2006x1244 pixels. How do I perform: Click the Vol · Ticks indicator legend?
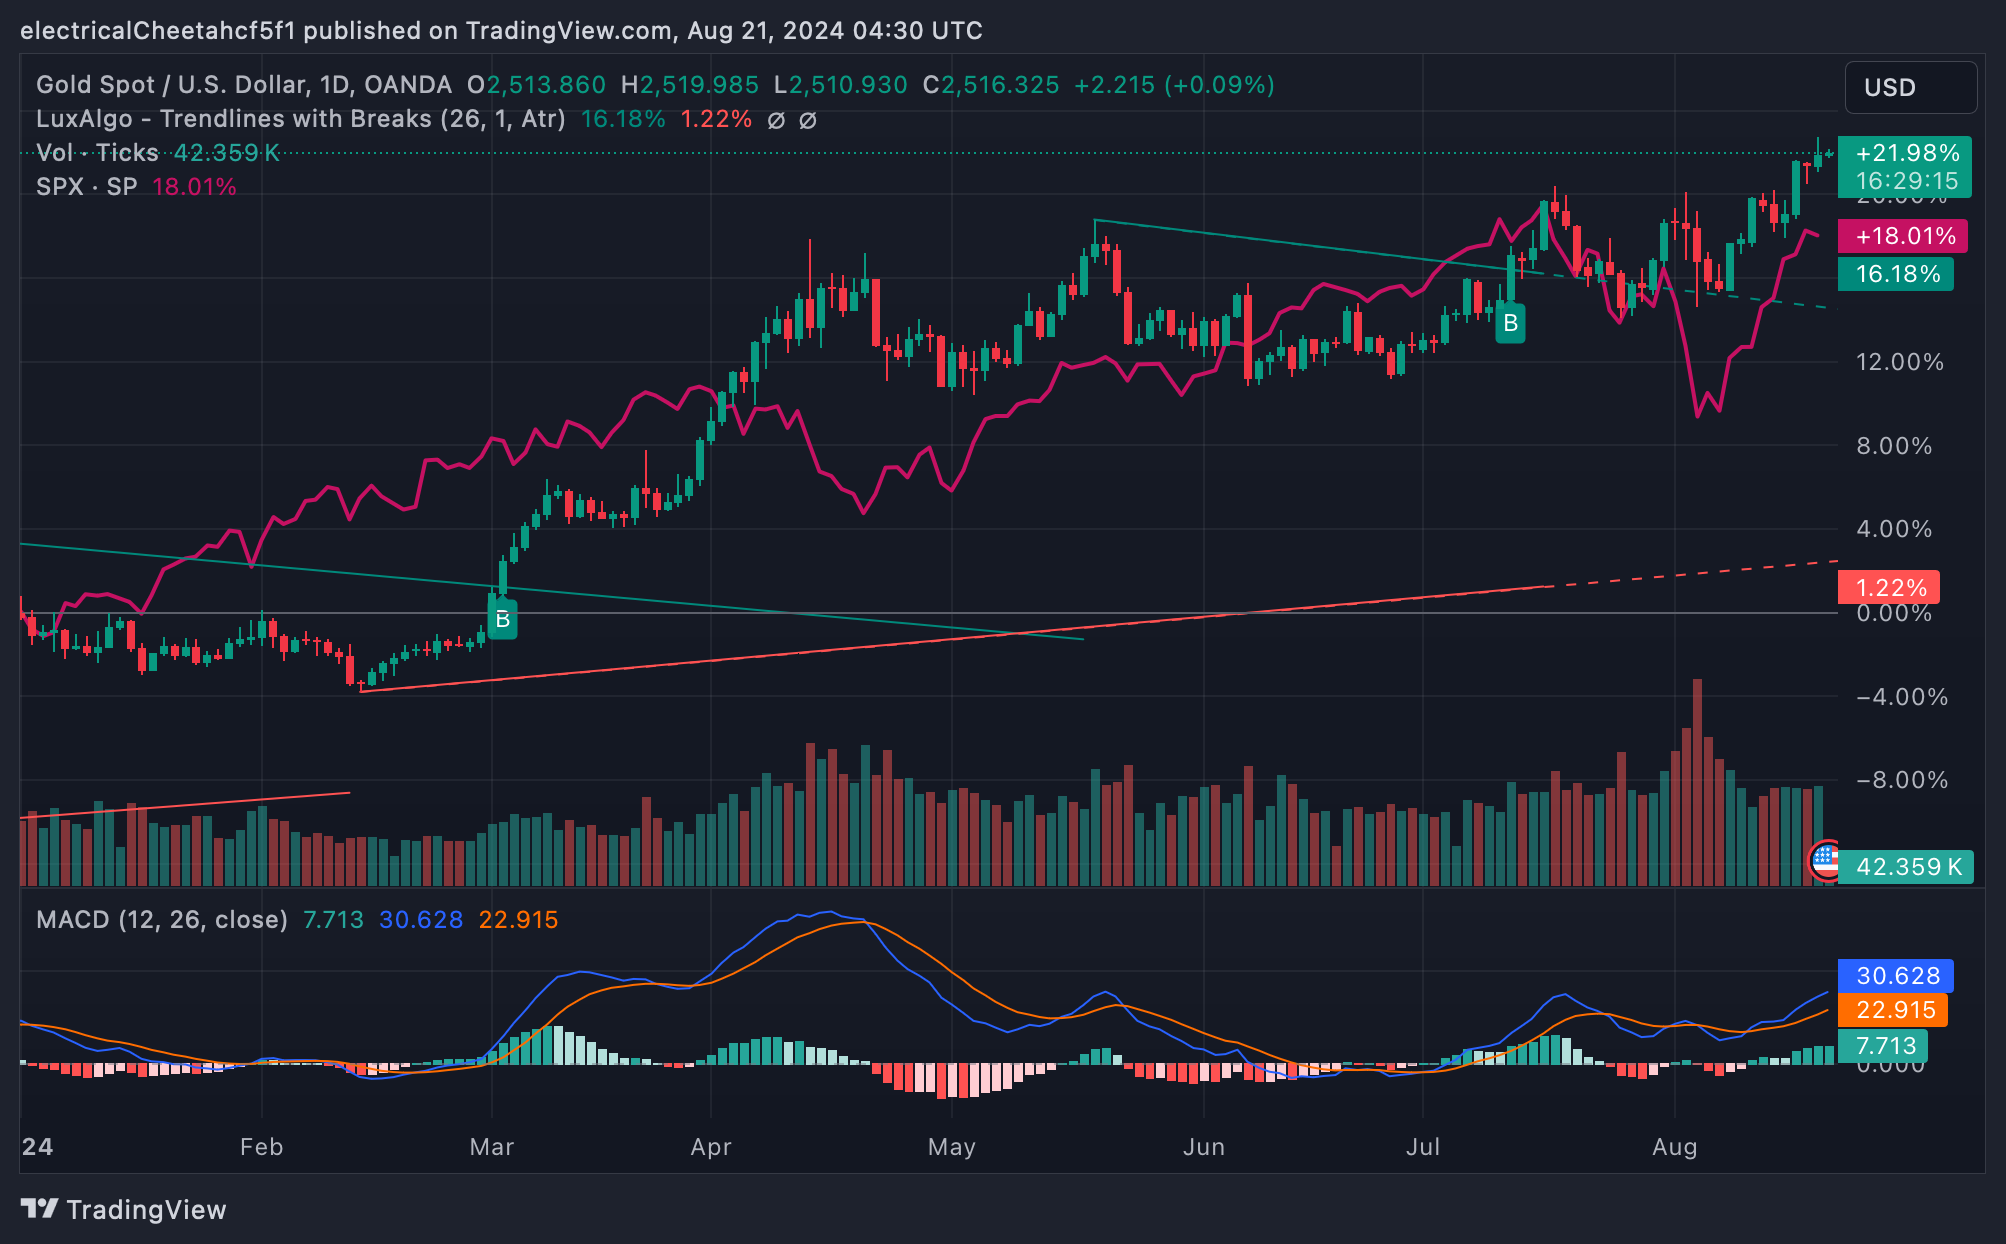(x=97, y=153)
